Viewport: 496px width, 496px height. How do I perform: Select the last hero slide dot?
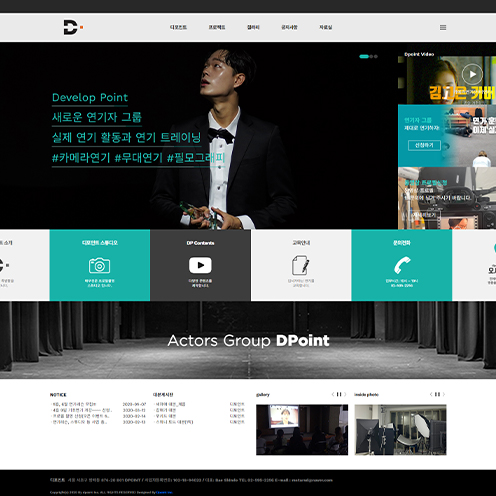376,56
